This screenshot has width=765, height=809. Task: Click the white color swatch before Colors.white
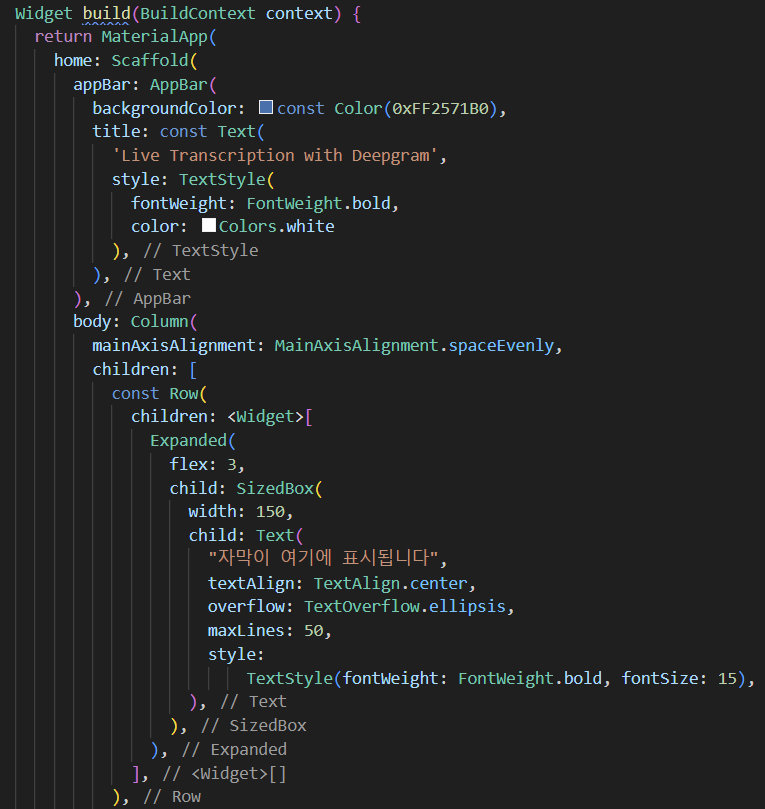click(208, 225)
